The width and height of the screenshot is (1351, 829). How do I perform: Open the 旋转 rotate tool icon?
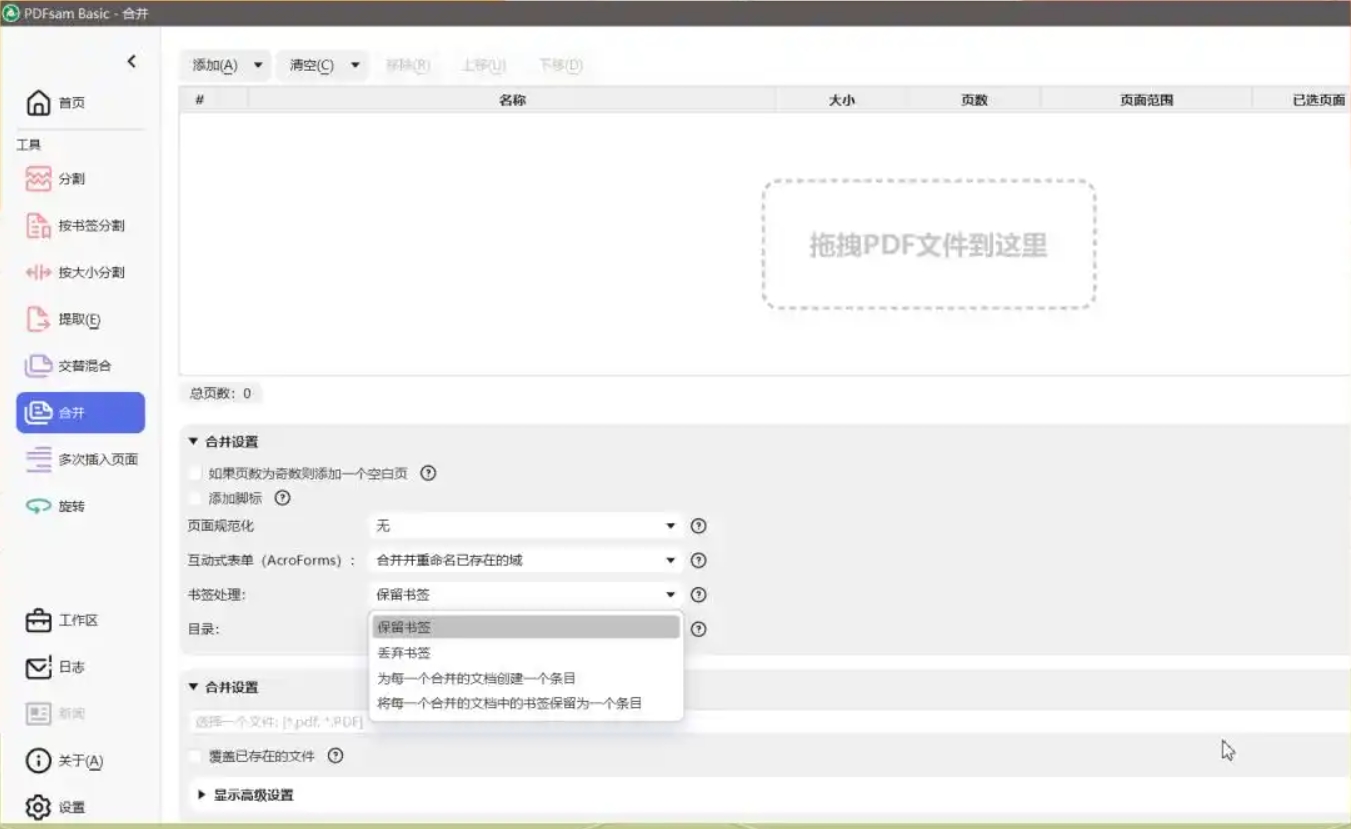coord(38,506)
